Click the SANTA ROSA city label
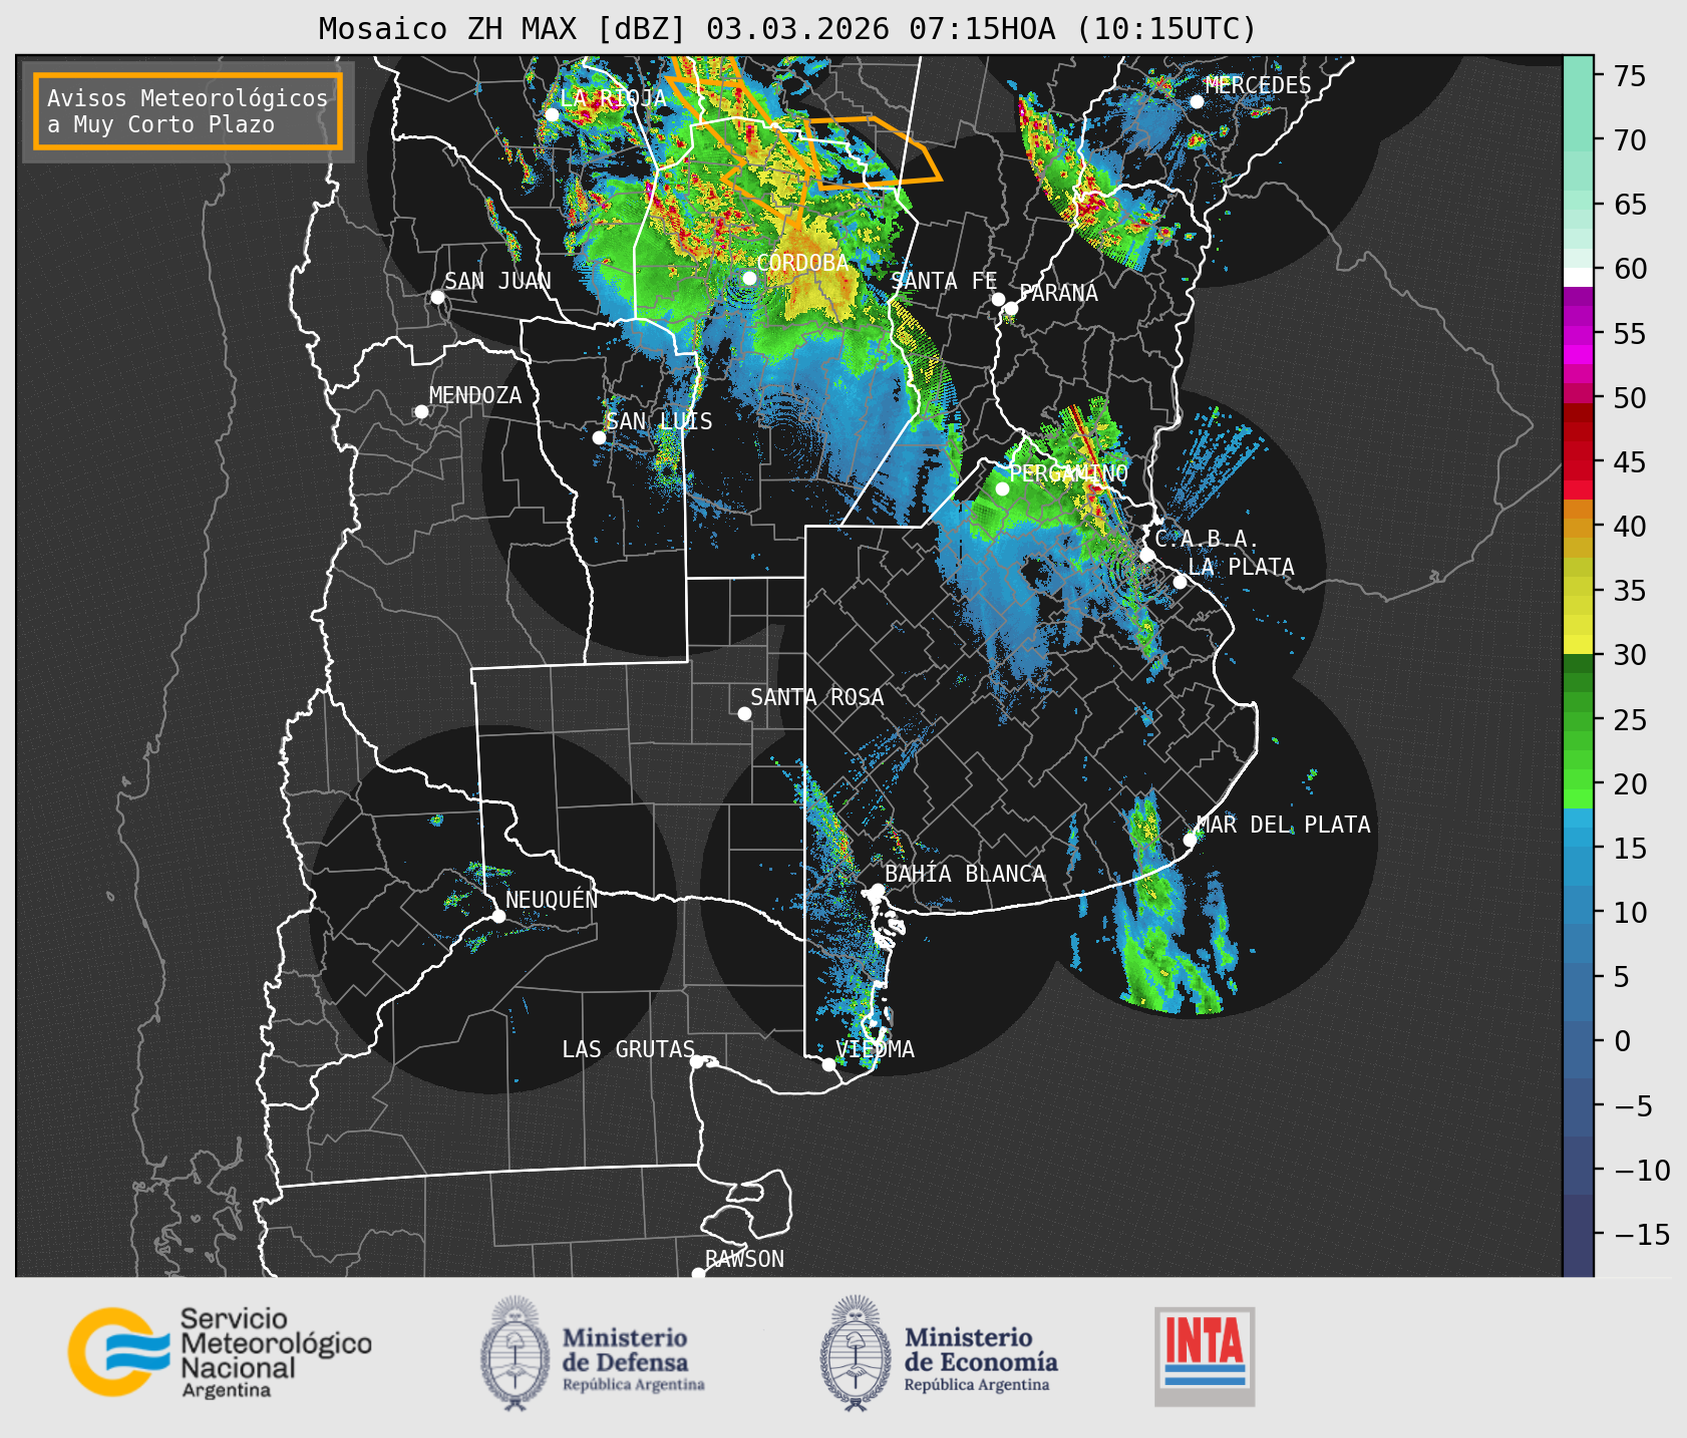Screen dimensions: 1687x1438 click(x=817, y=697)
